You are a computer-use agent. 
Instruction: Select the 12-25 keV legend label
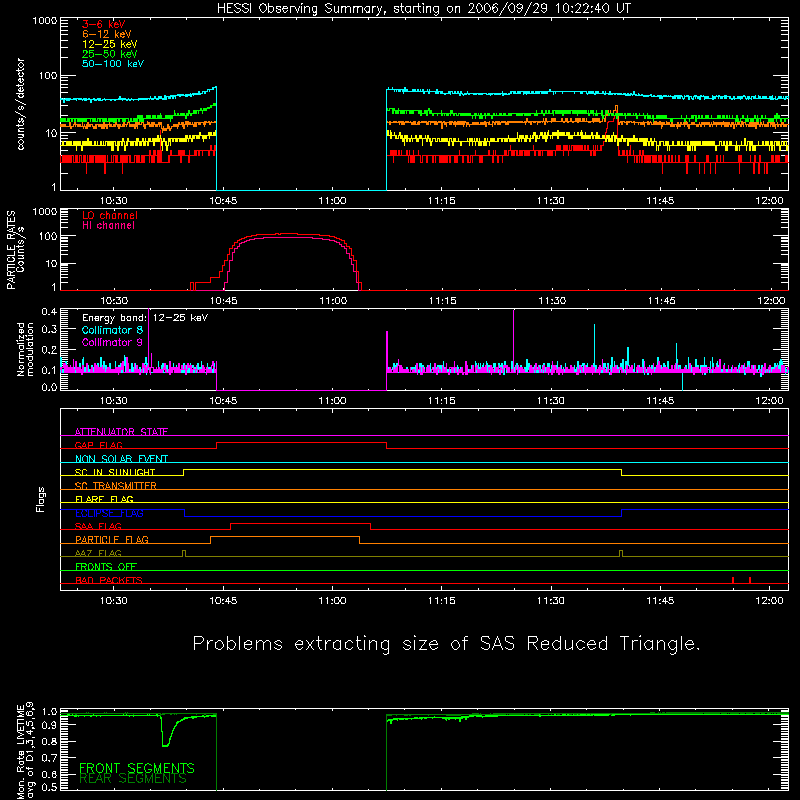click(x=110, y=44)
